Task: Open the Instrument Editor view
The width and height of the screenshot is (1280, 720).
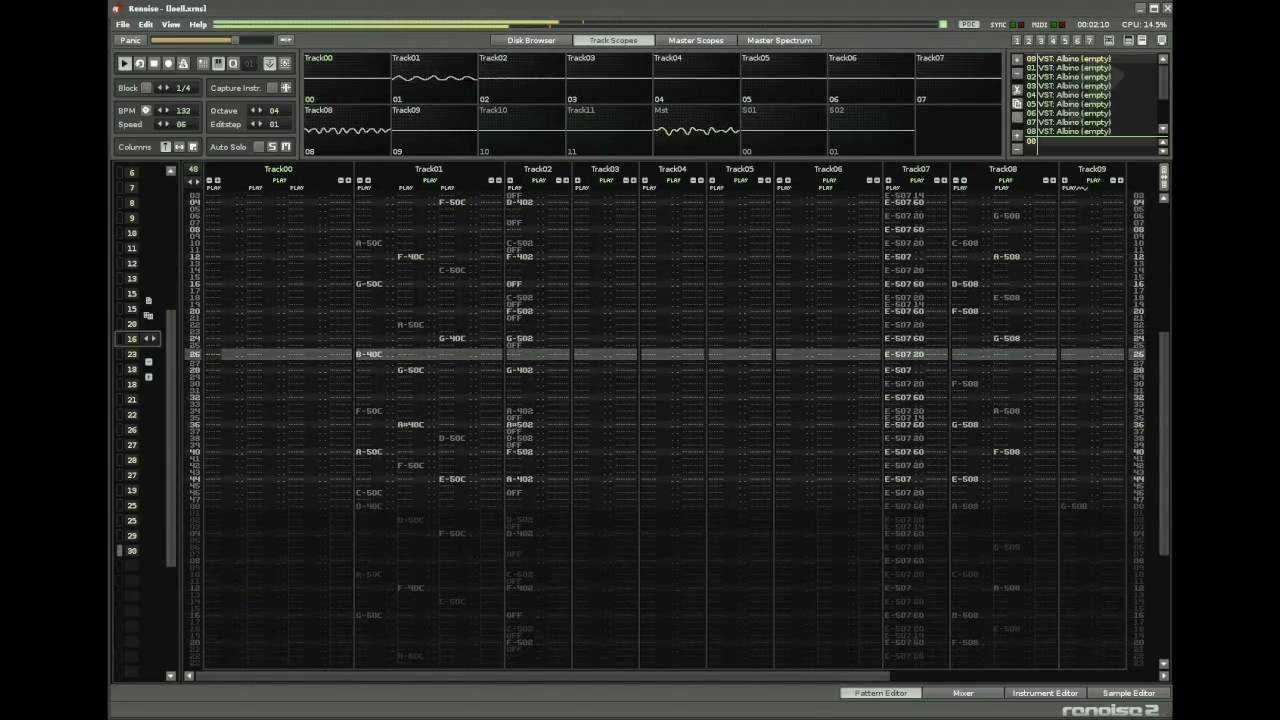Action: pos(1045,693)
